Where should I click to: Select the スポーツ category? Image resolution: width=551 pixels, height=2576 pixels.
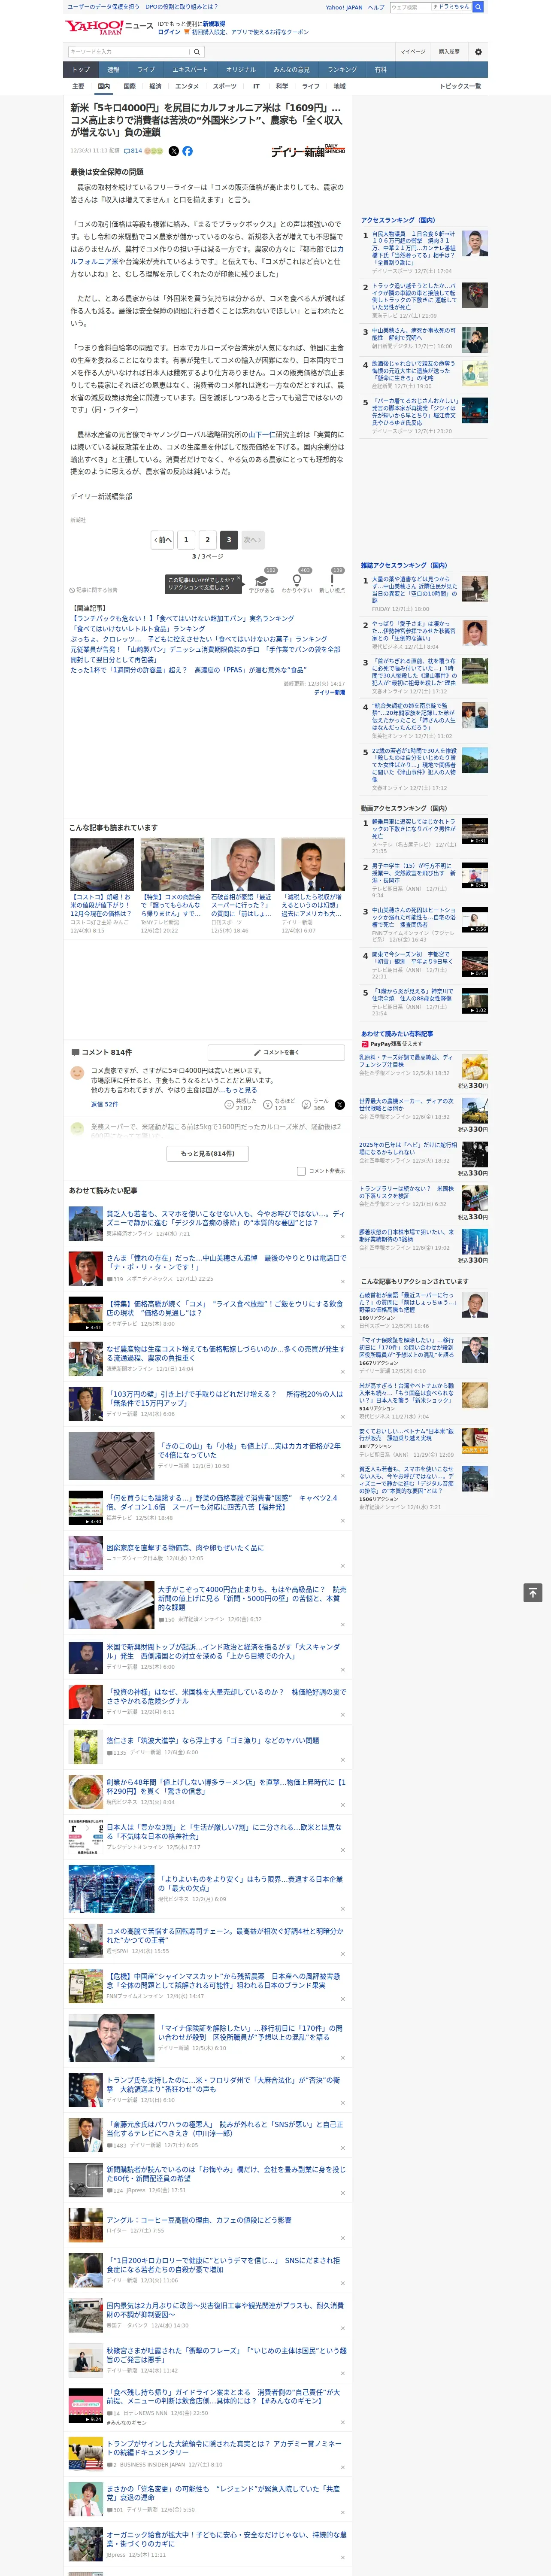coord(225,86)
